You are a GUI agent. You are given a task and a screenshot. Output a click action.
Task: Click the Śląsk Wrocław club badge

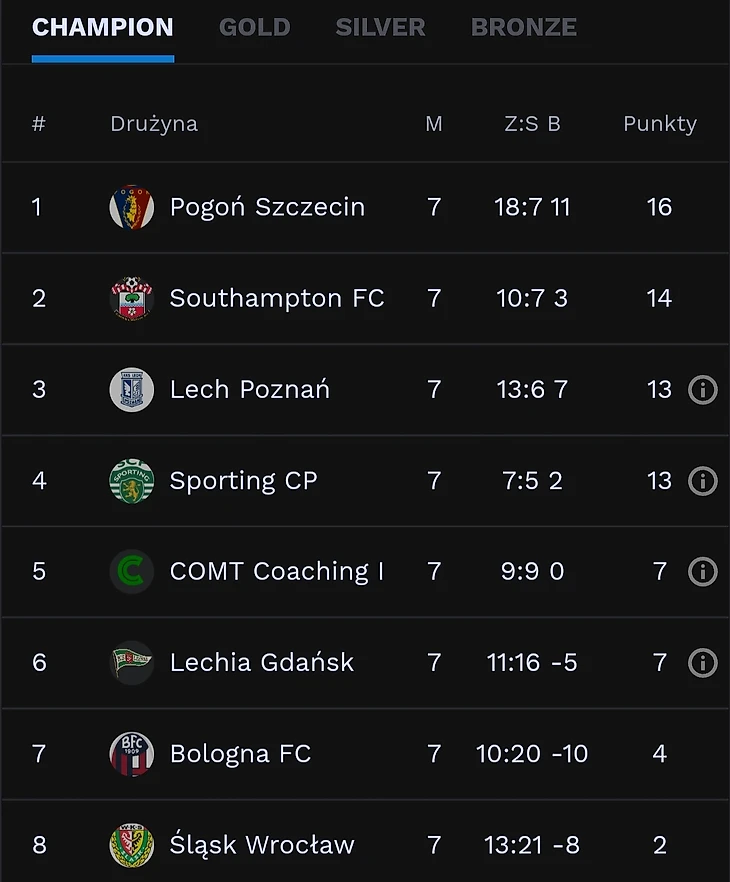[x=131, y=845]
